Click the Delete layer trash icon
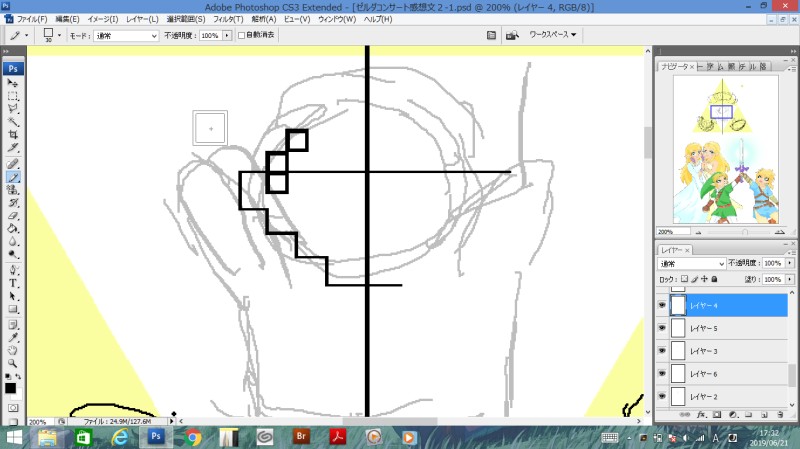 coord(780,415)
